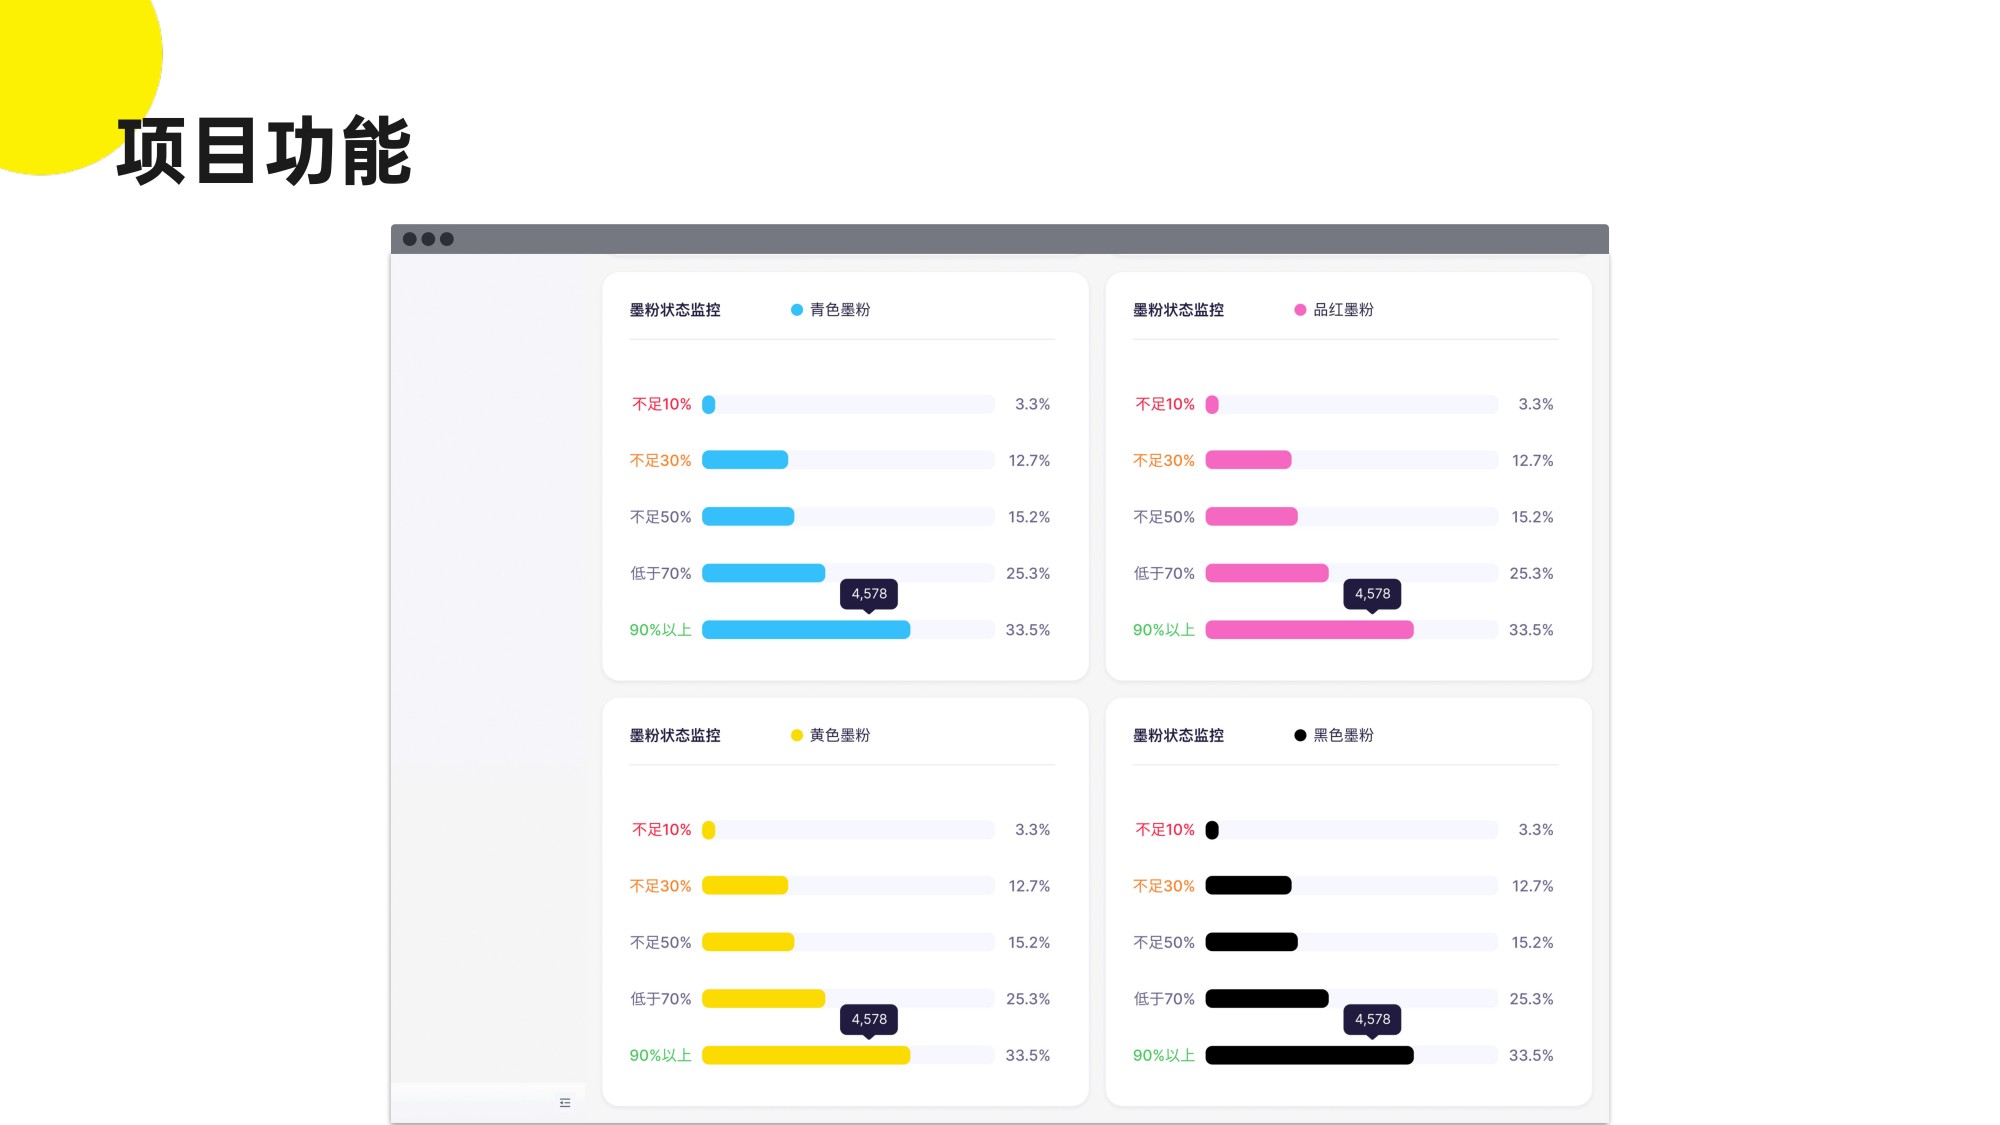This screenshot has height=1125, width=2000.
Task: Click 黑色墨粉 legend label
Action: (x=1343, y=735)
